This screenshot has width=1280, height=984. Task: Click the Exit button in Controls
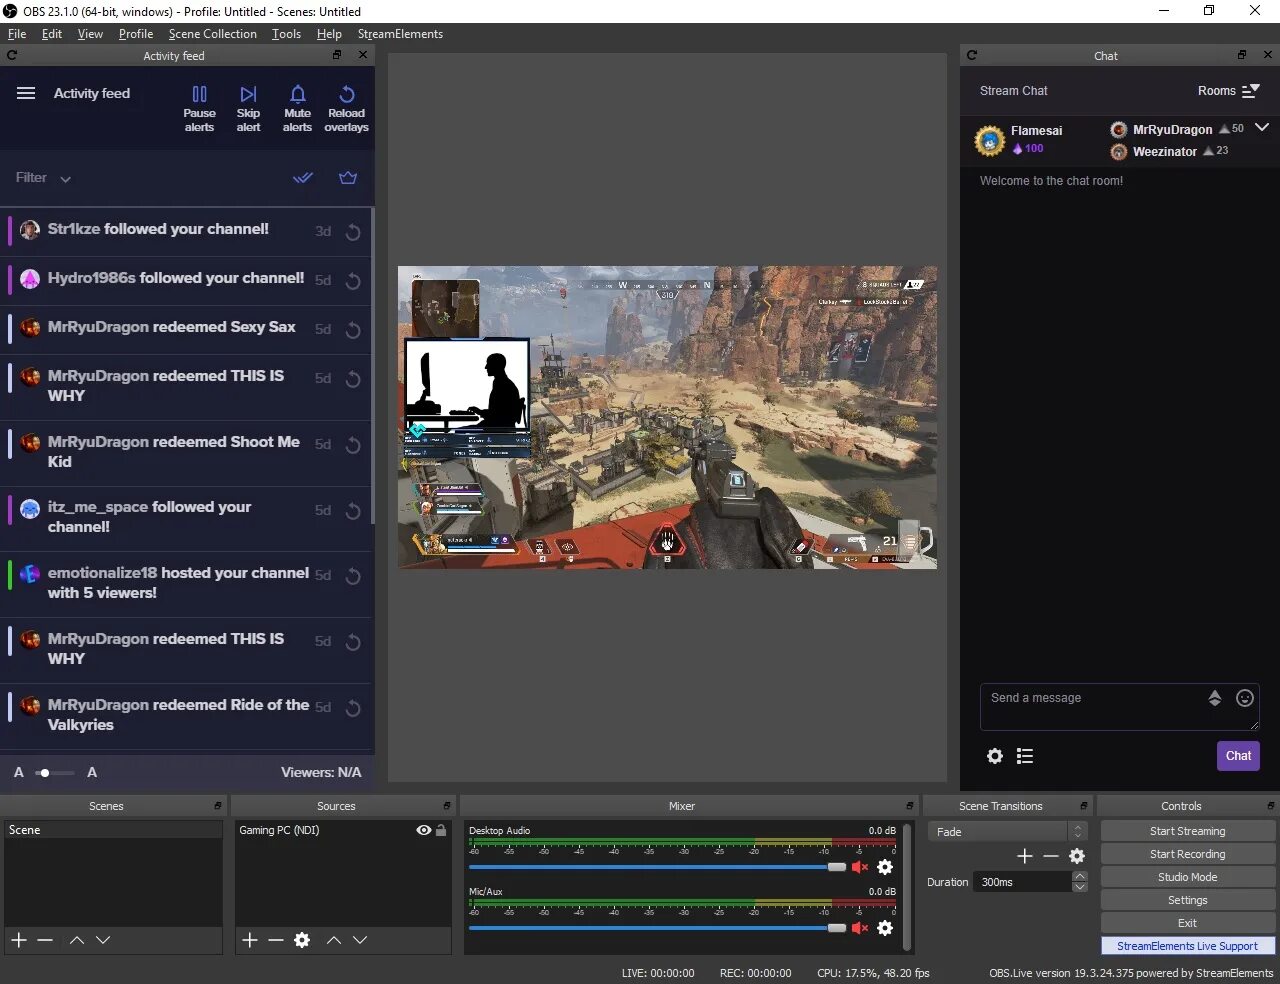[x=1188, y=923]
